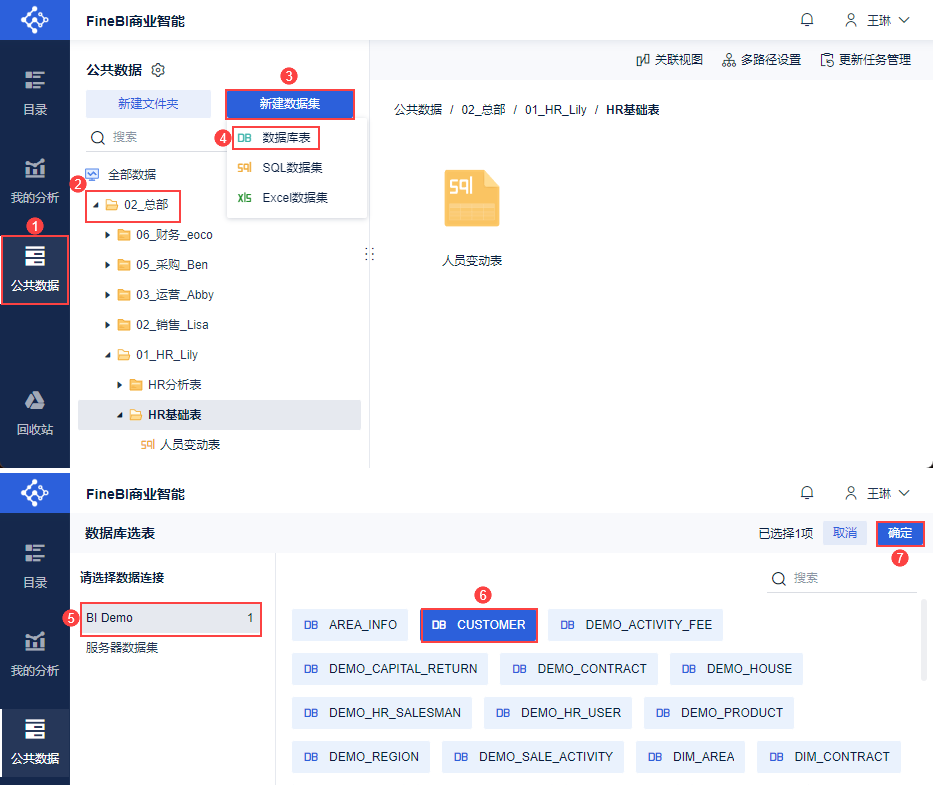Screen dimensions: 933x785
Task: Deselect the CUSTOMER table
Action: [479, 625]
